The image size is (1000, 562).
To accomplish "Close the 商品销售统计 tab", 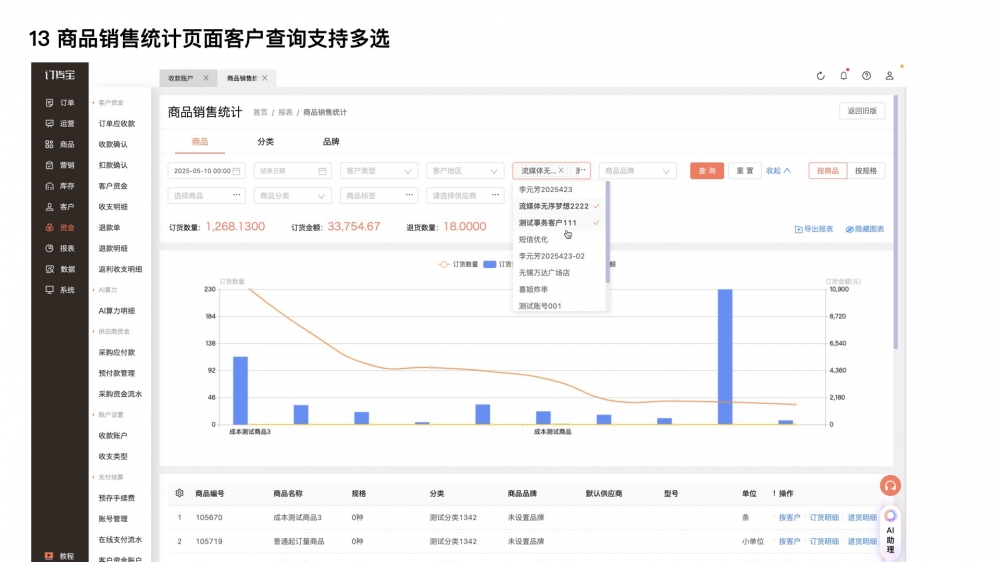I will coord(265,78).
